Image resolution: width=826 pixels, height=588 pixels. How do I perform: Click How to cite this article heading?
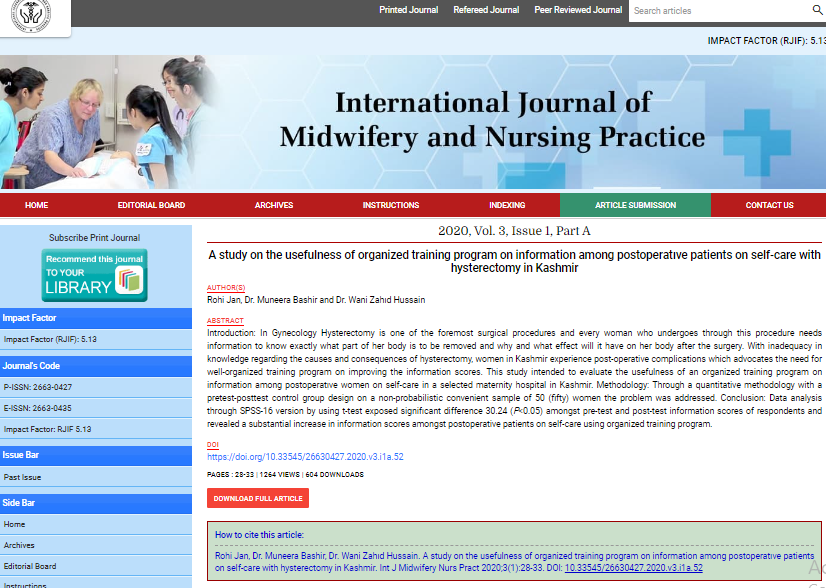[x=259, y=535]
